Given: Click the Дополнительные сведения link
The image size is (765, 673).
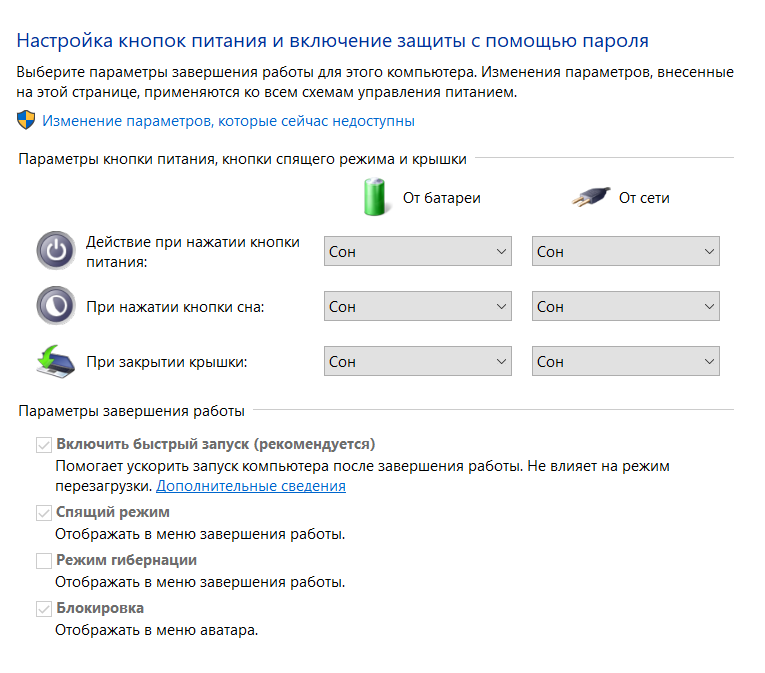Looking at the screenshot, I should click(x=251, y=486).
